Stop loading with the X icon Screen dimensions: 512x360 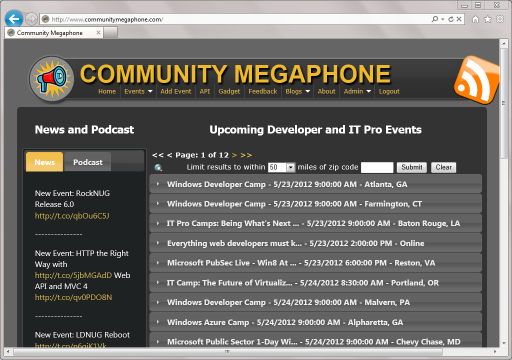click(459, 19)
